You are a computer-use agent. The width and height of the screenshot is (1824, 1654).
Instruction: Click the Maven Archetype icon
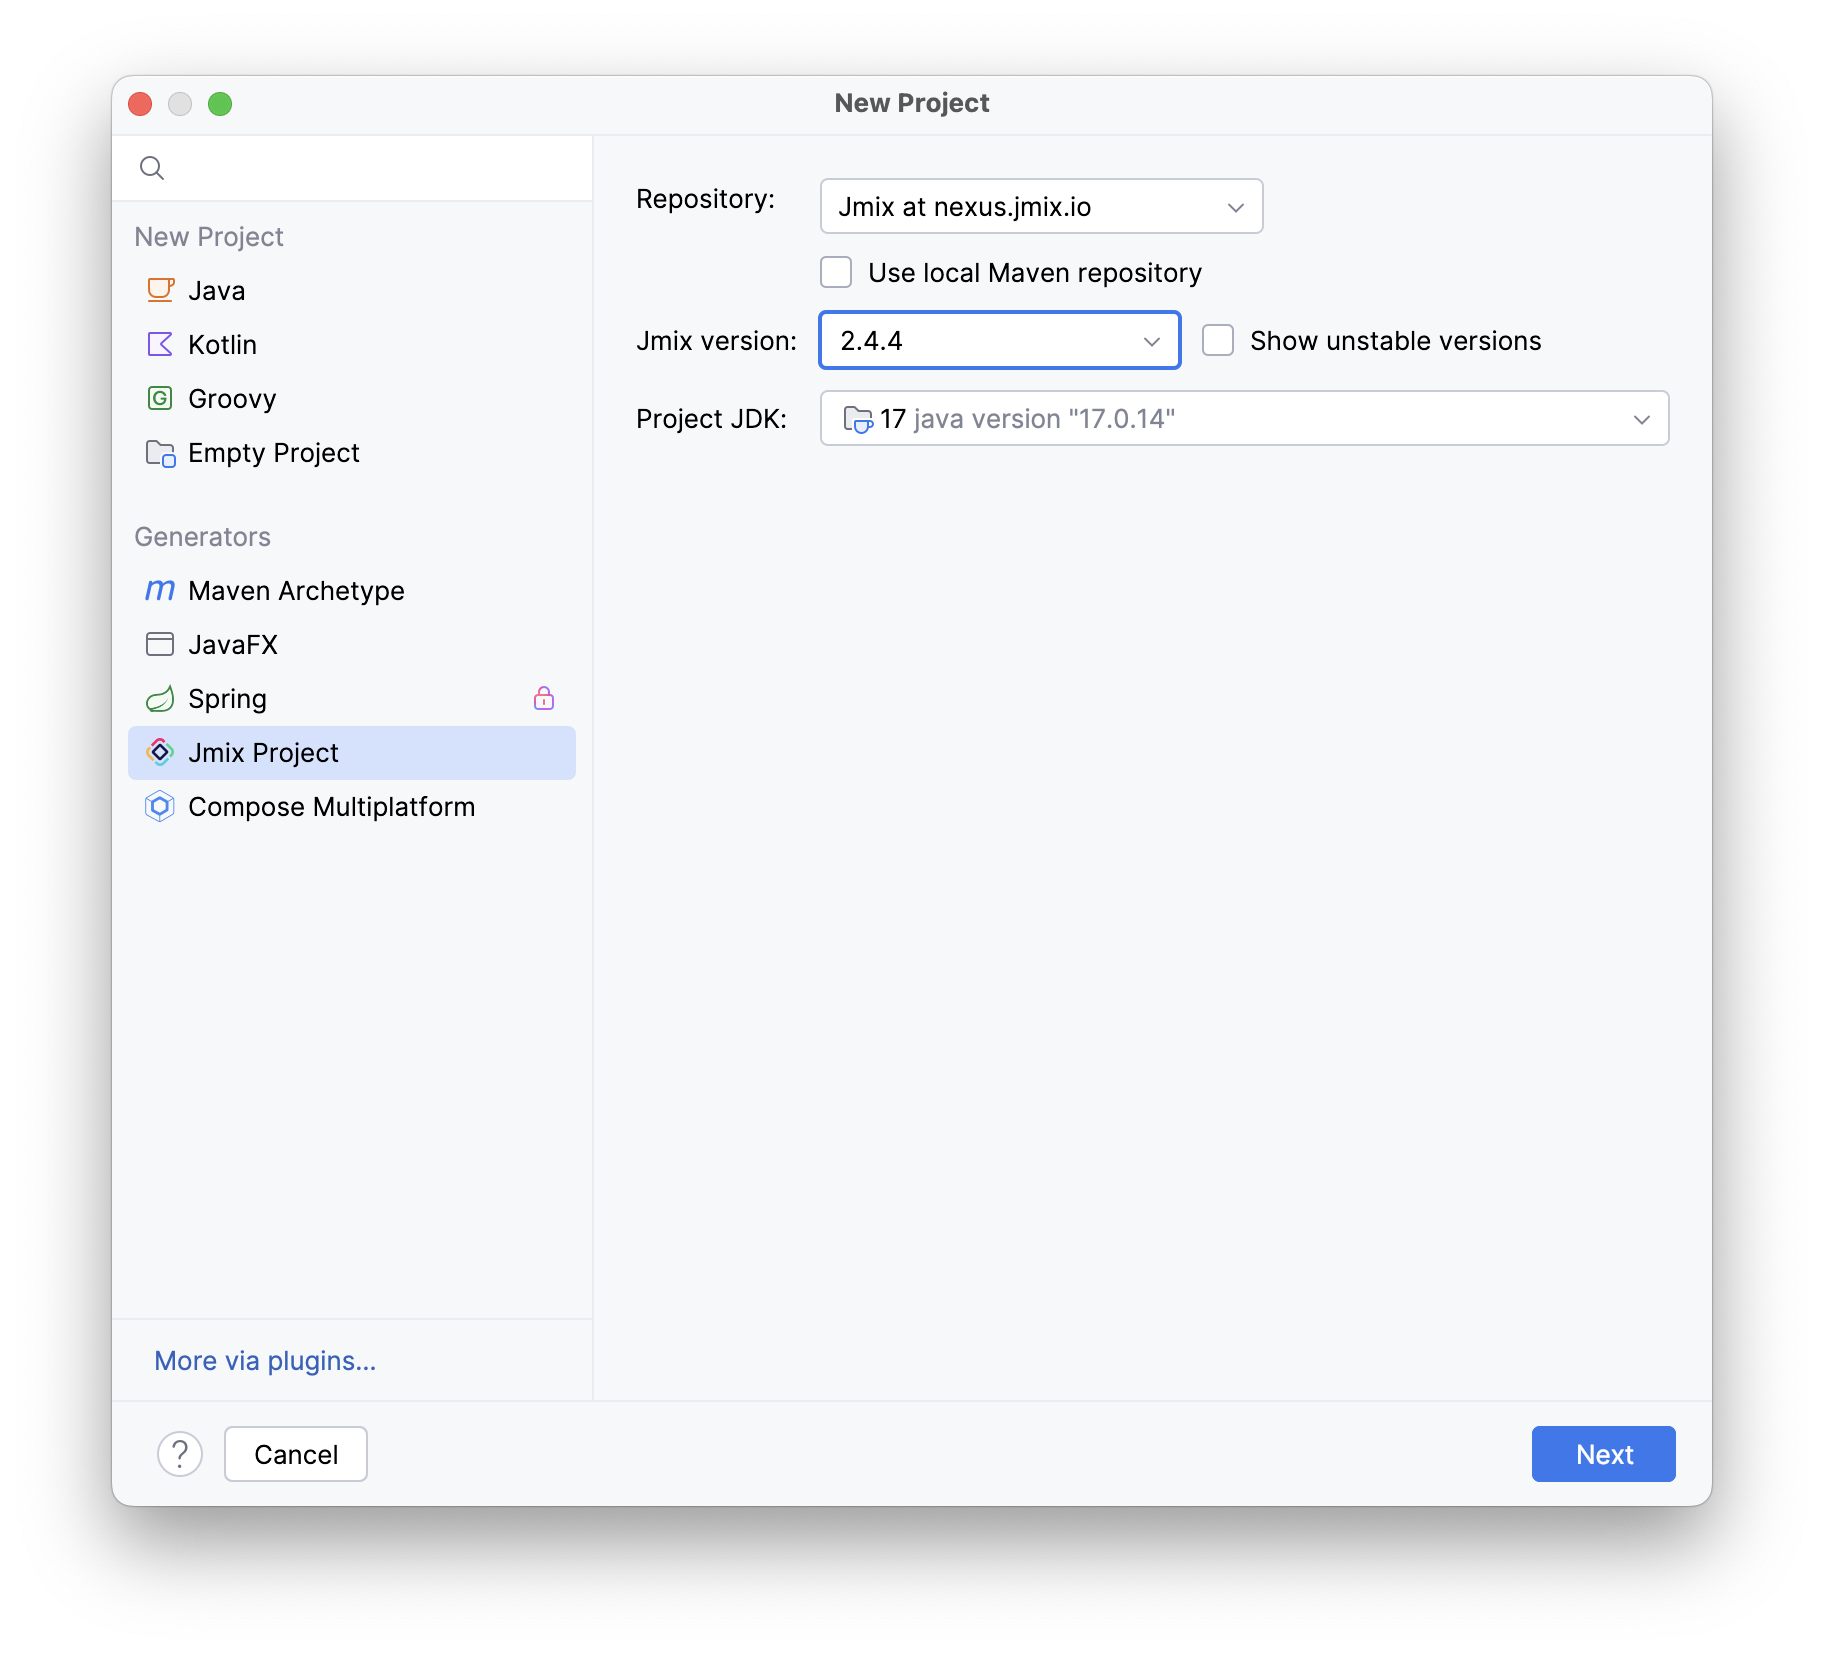[x=160, y=590]
